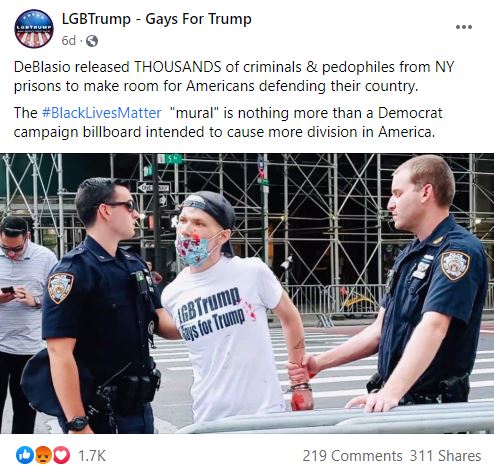Screen dimensions: 494x476
Task: Open the 219 Comments link
Action: point(352,456)
